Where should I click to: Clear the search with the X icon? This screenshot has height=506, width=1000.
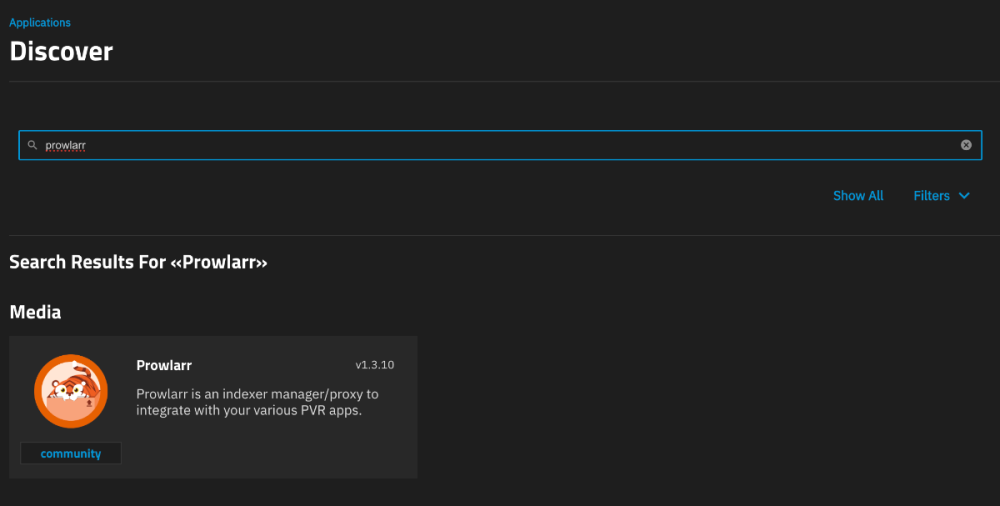pos(966,145)
